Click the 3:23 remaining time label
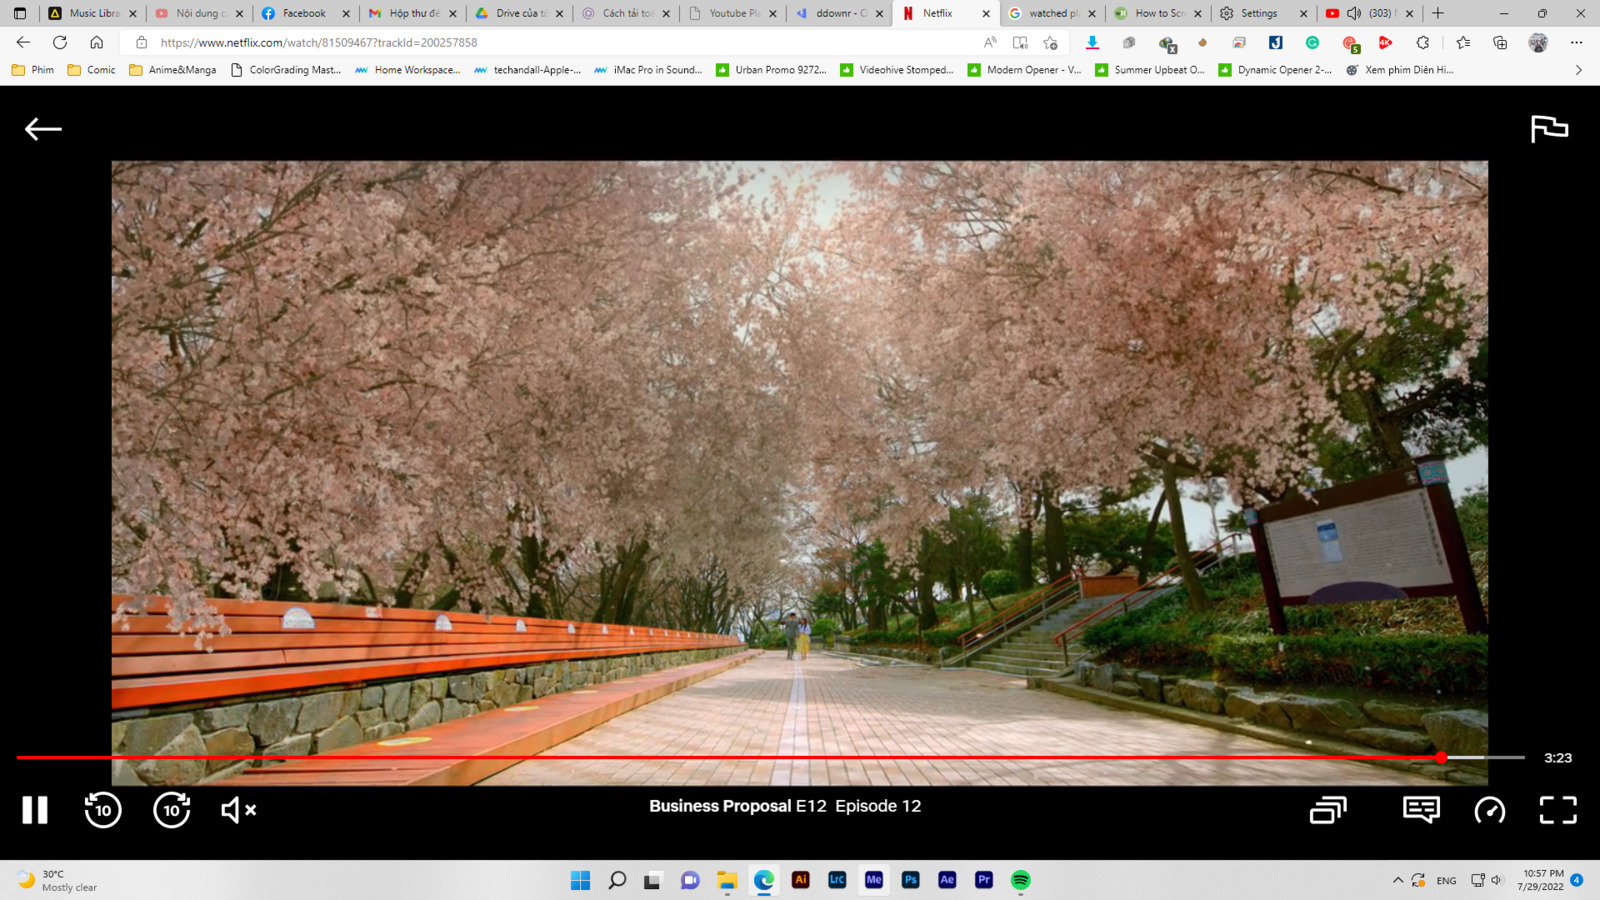This screenshot has height=900, width=1600. 1558,758
